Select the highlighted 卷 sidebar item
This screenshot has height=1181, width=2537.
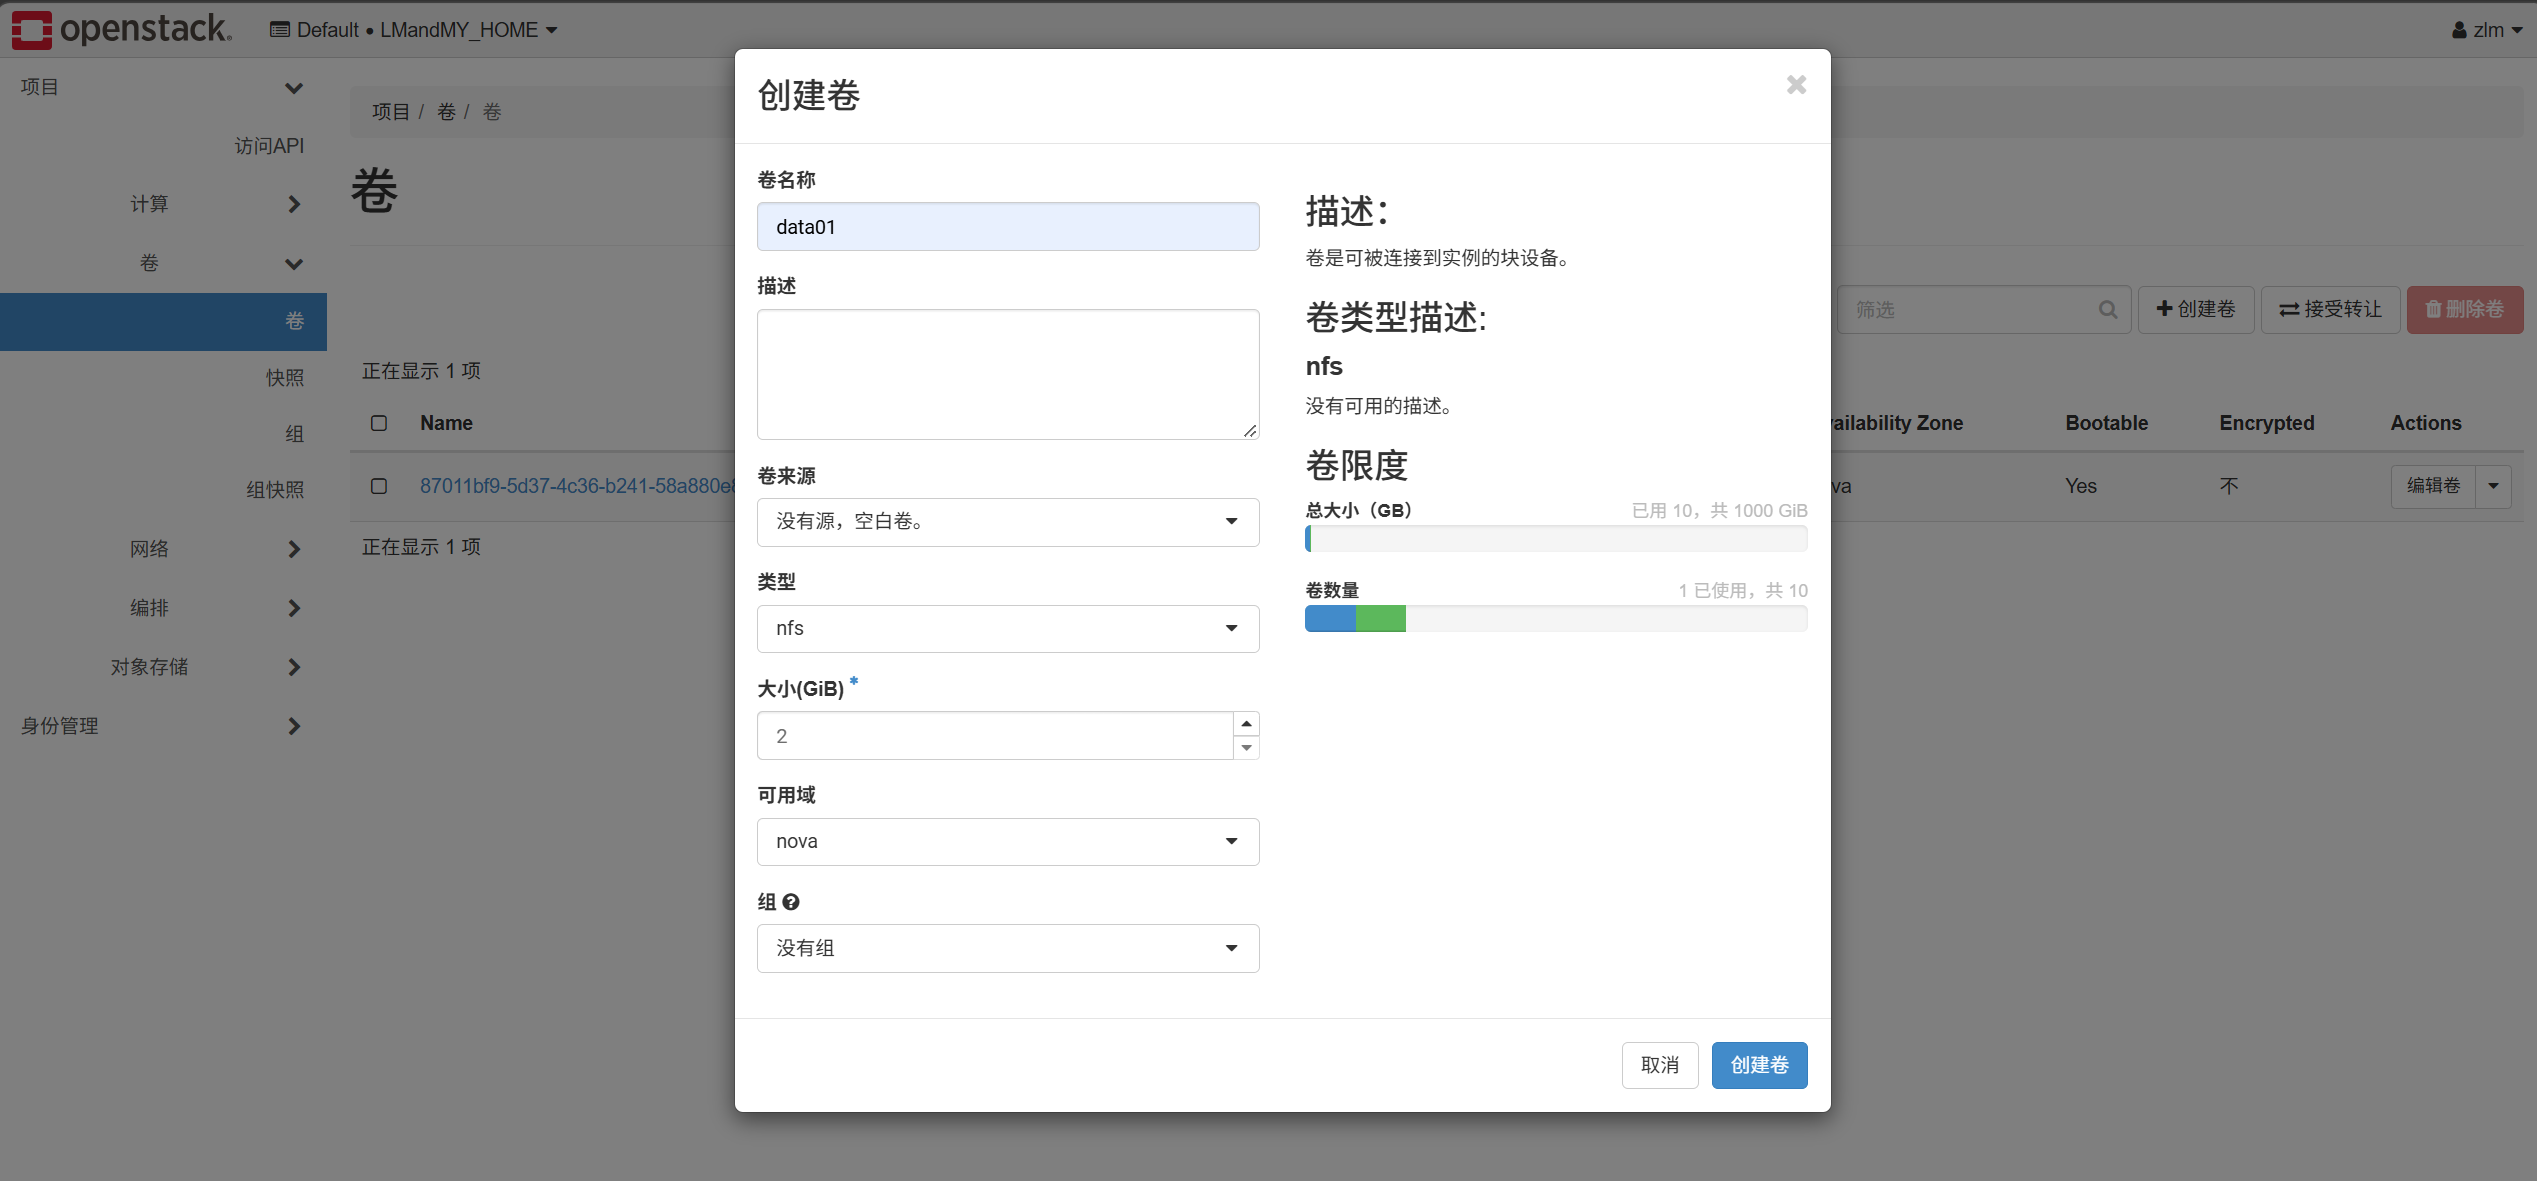click(x=163, y=321)
